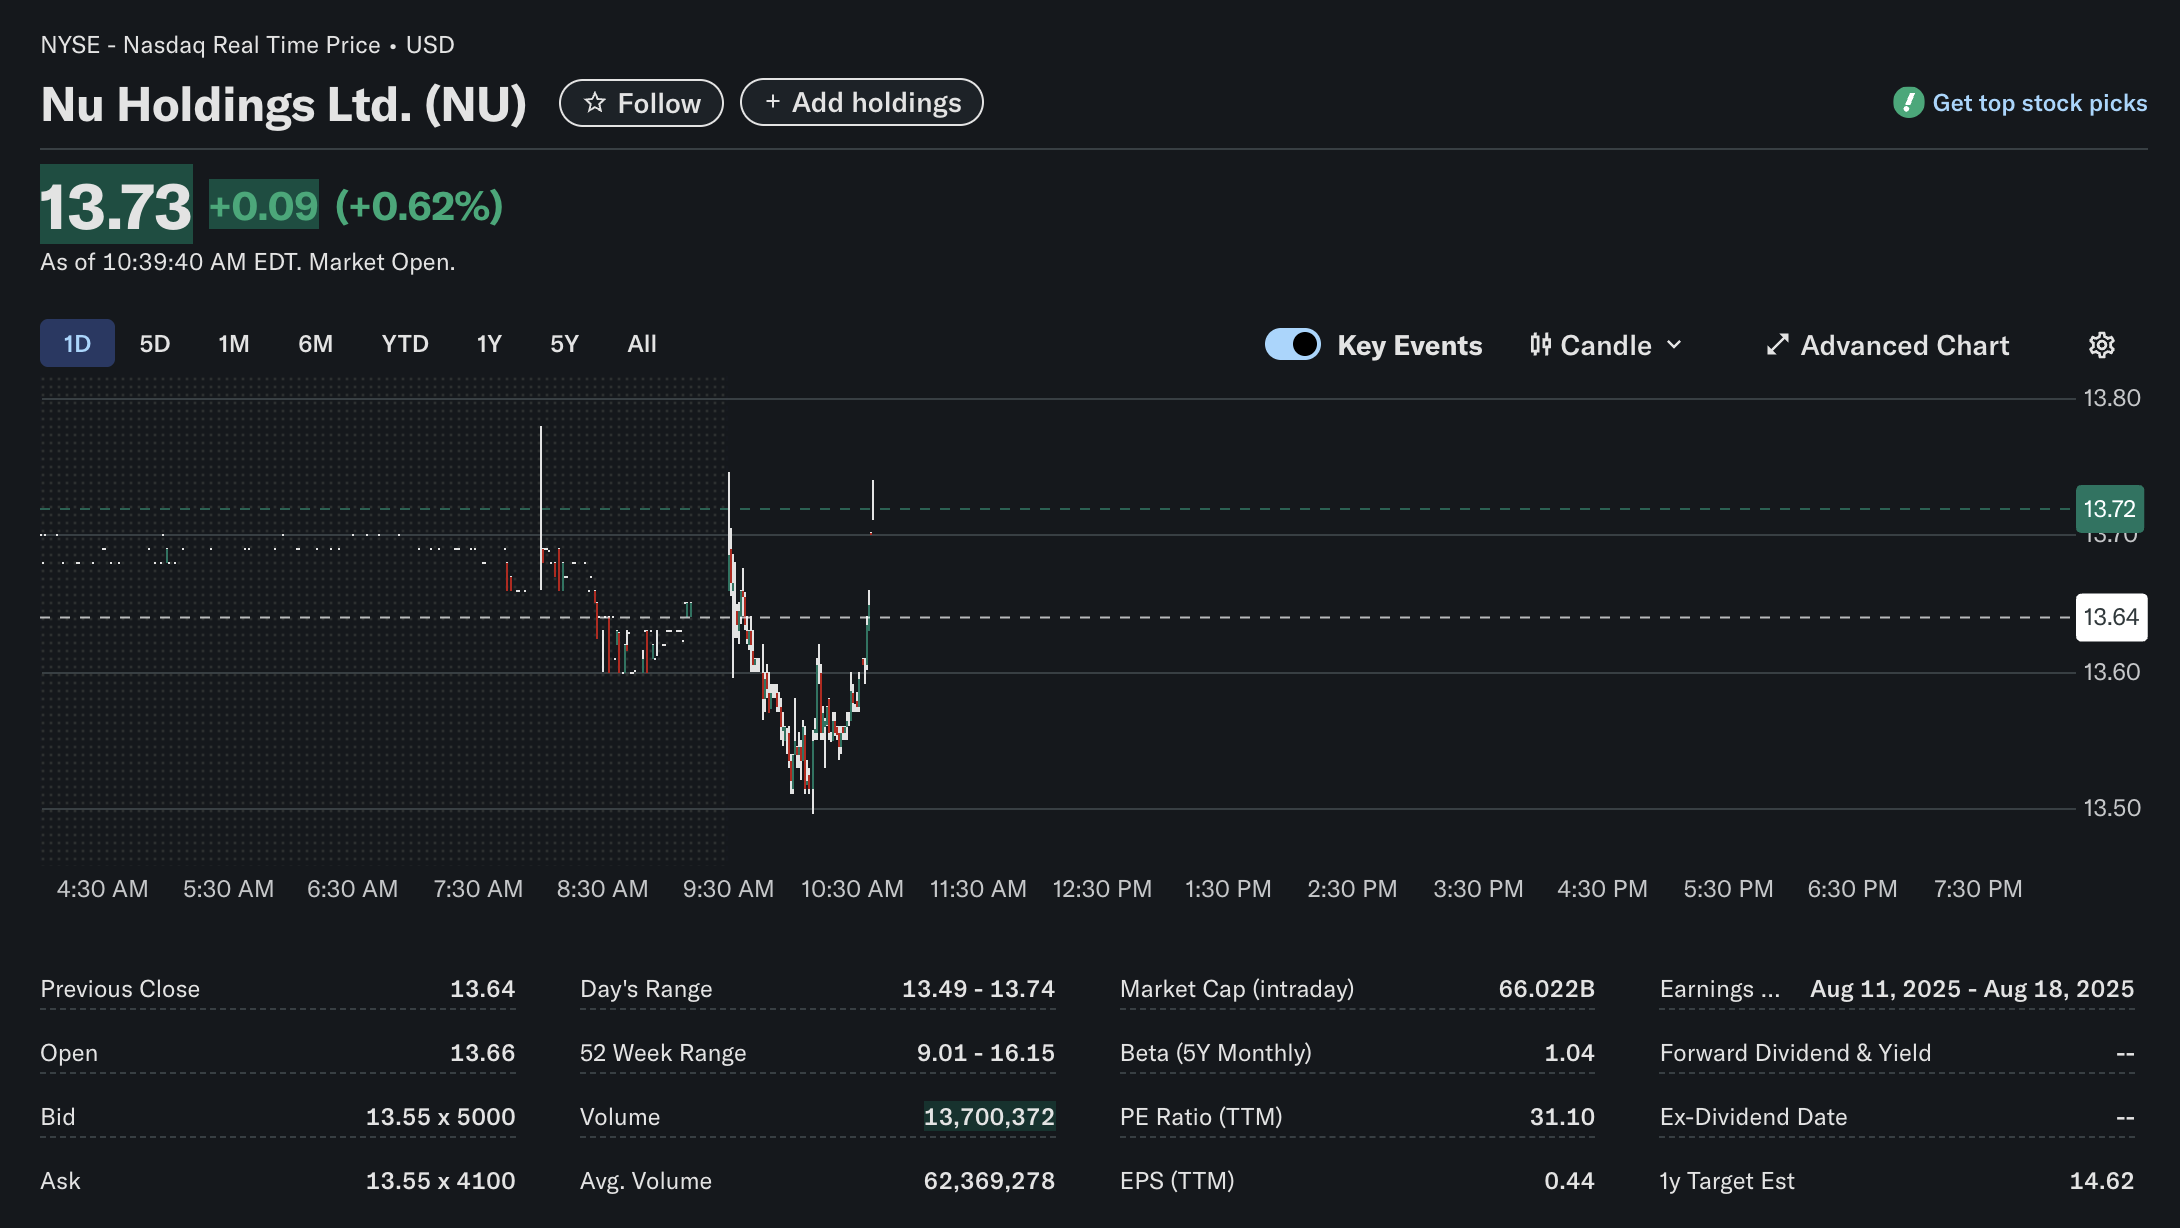Show All-time chart range

(x=642, y=344)
